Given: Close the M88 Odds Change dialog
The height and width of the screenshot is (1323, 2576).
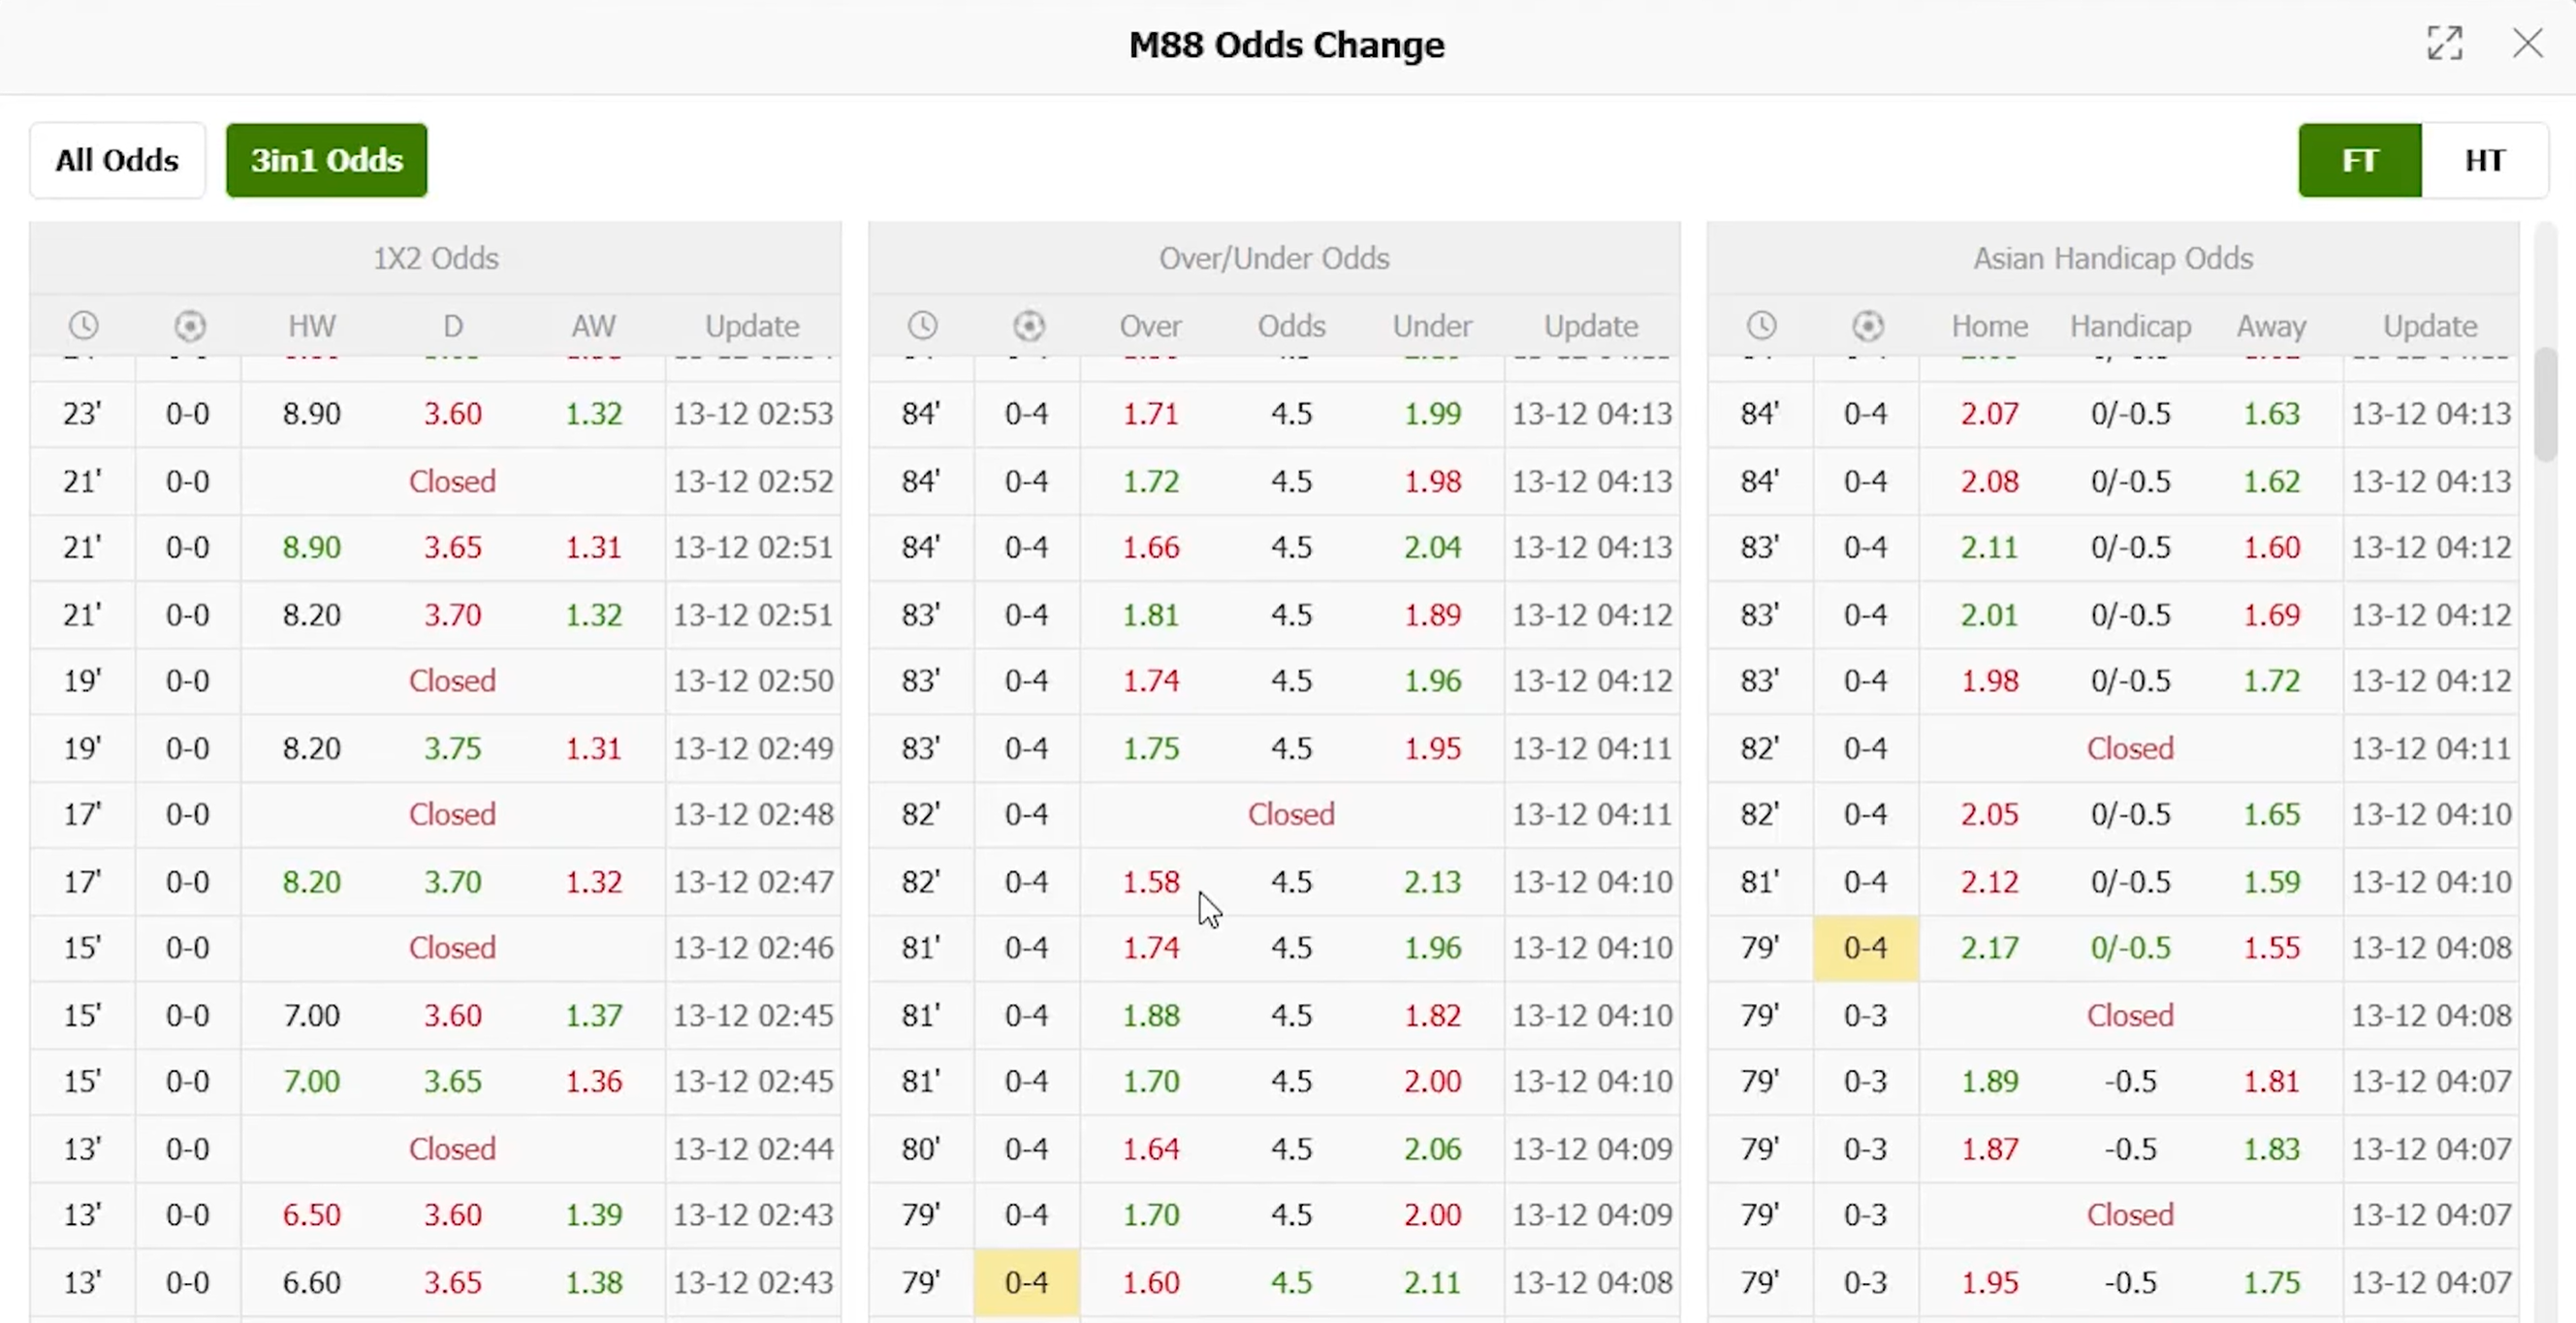Looking at the screenshot, I should 2527,43.
